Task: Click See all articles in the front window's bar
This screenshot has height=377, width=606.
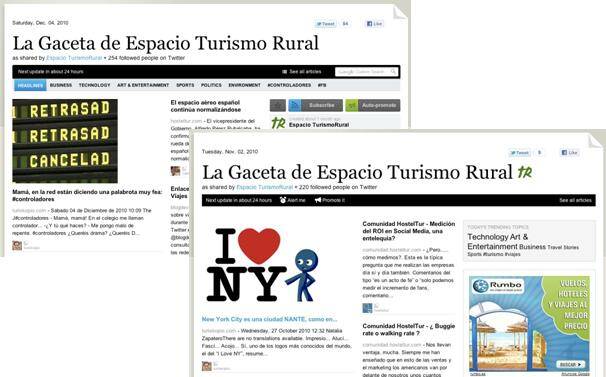Action: point(575,200)
